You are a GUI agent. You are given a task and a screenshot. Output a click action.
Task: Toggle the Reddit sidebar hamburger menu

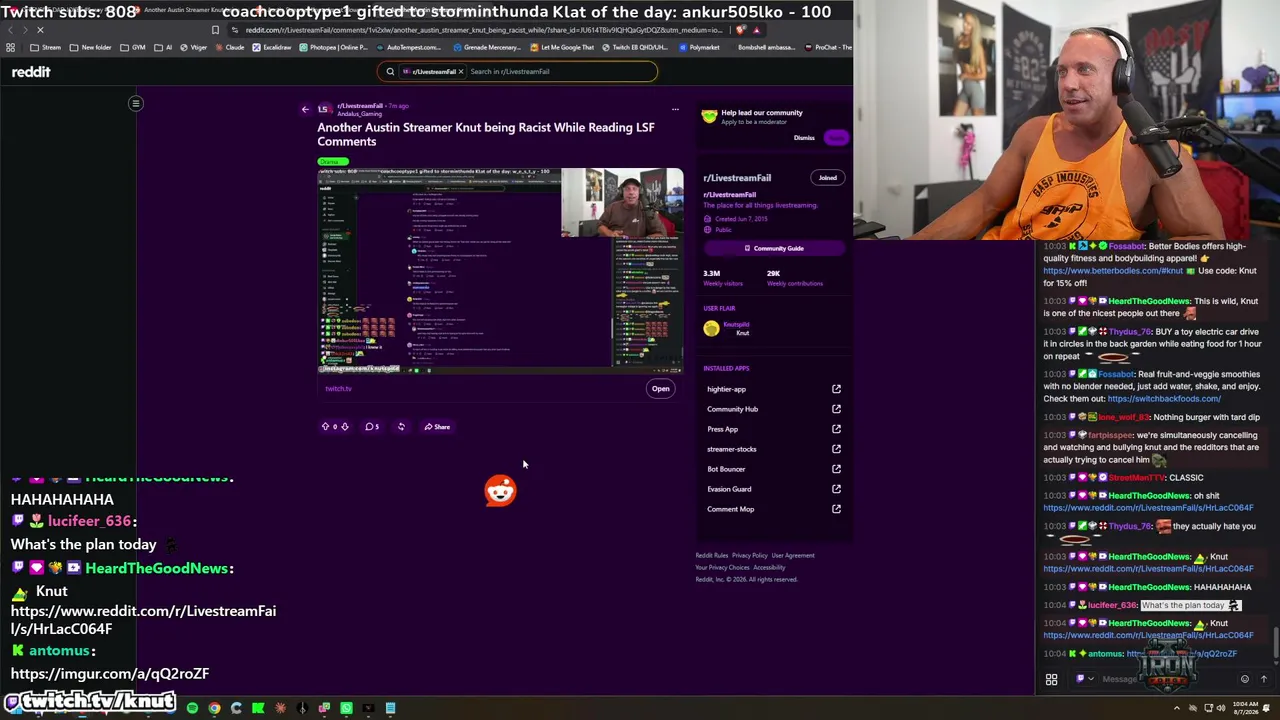click(136, 103)
